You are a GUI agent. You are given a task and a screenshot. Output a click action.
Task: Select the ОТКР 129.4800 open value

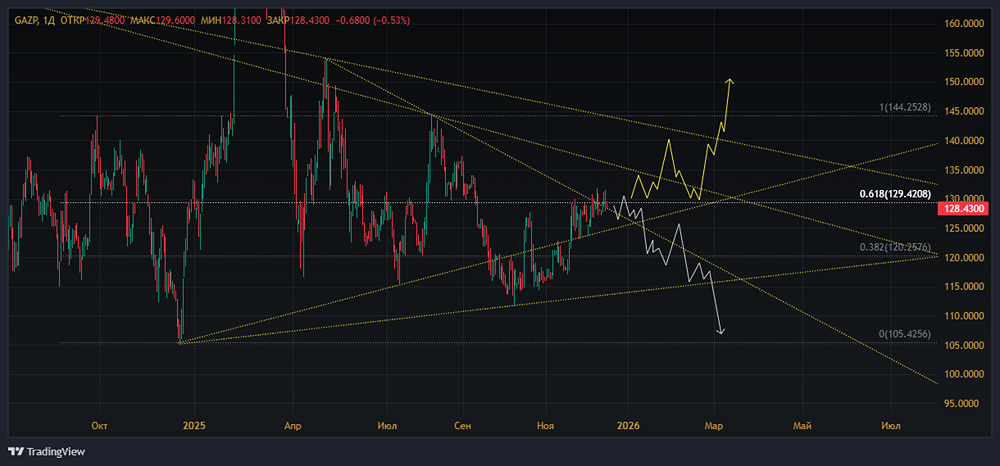[93, 20]
